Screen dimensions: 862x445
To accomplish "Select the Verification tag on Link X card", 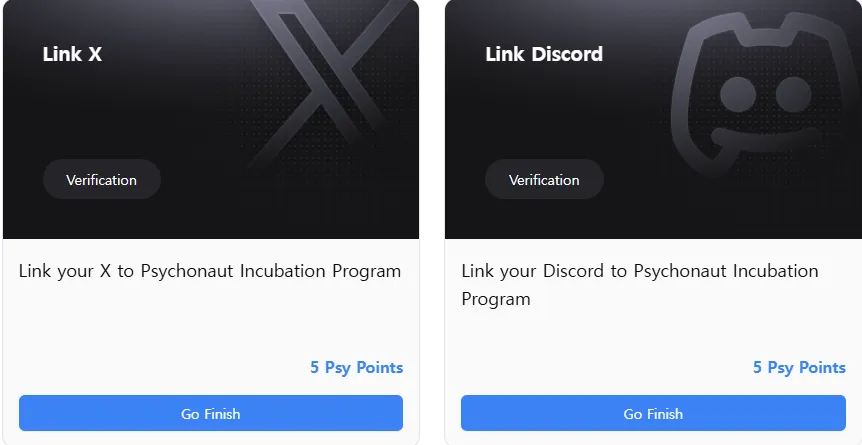I will tap(101, 180).
